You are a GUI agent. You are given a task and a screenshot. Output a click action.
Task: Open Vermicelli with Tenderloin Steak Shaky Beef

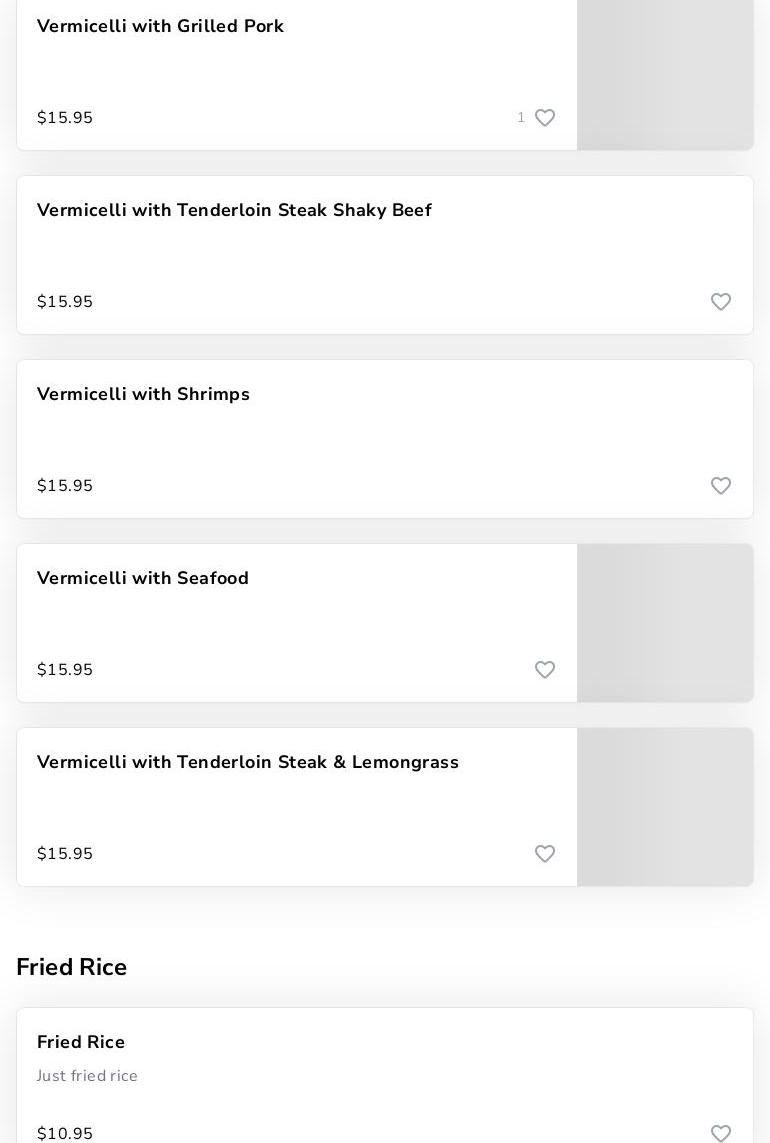tap(234, 211)
